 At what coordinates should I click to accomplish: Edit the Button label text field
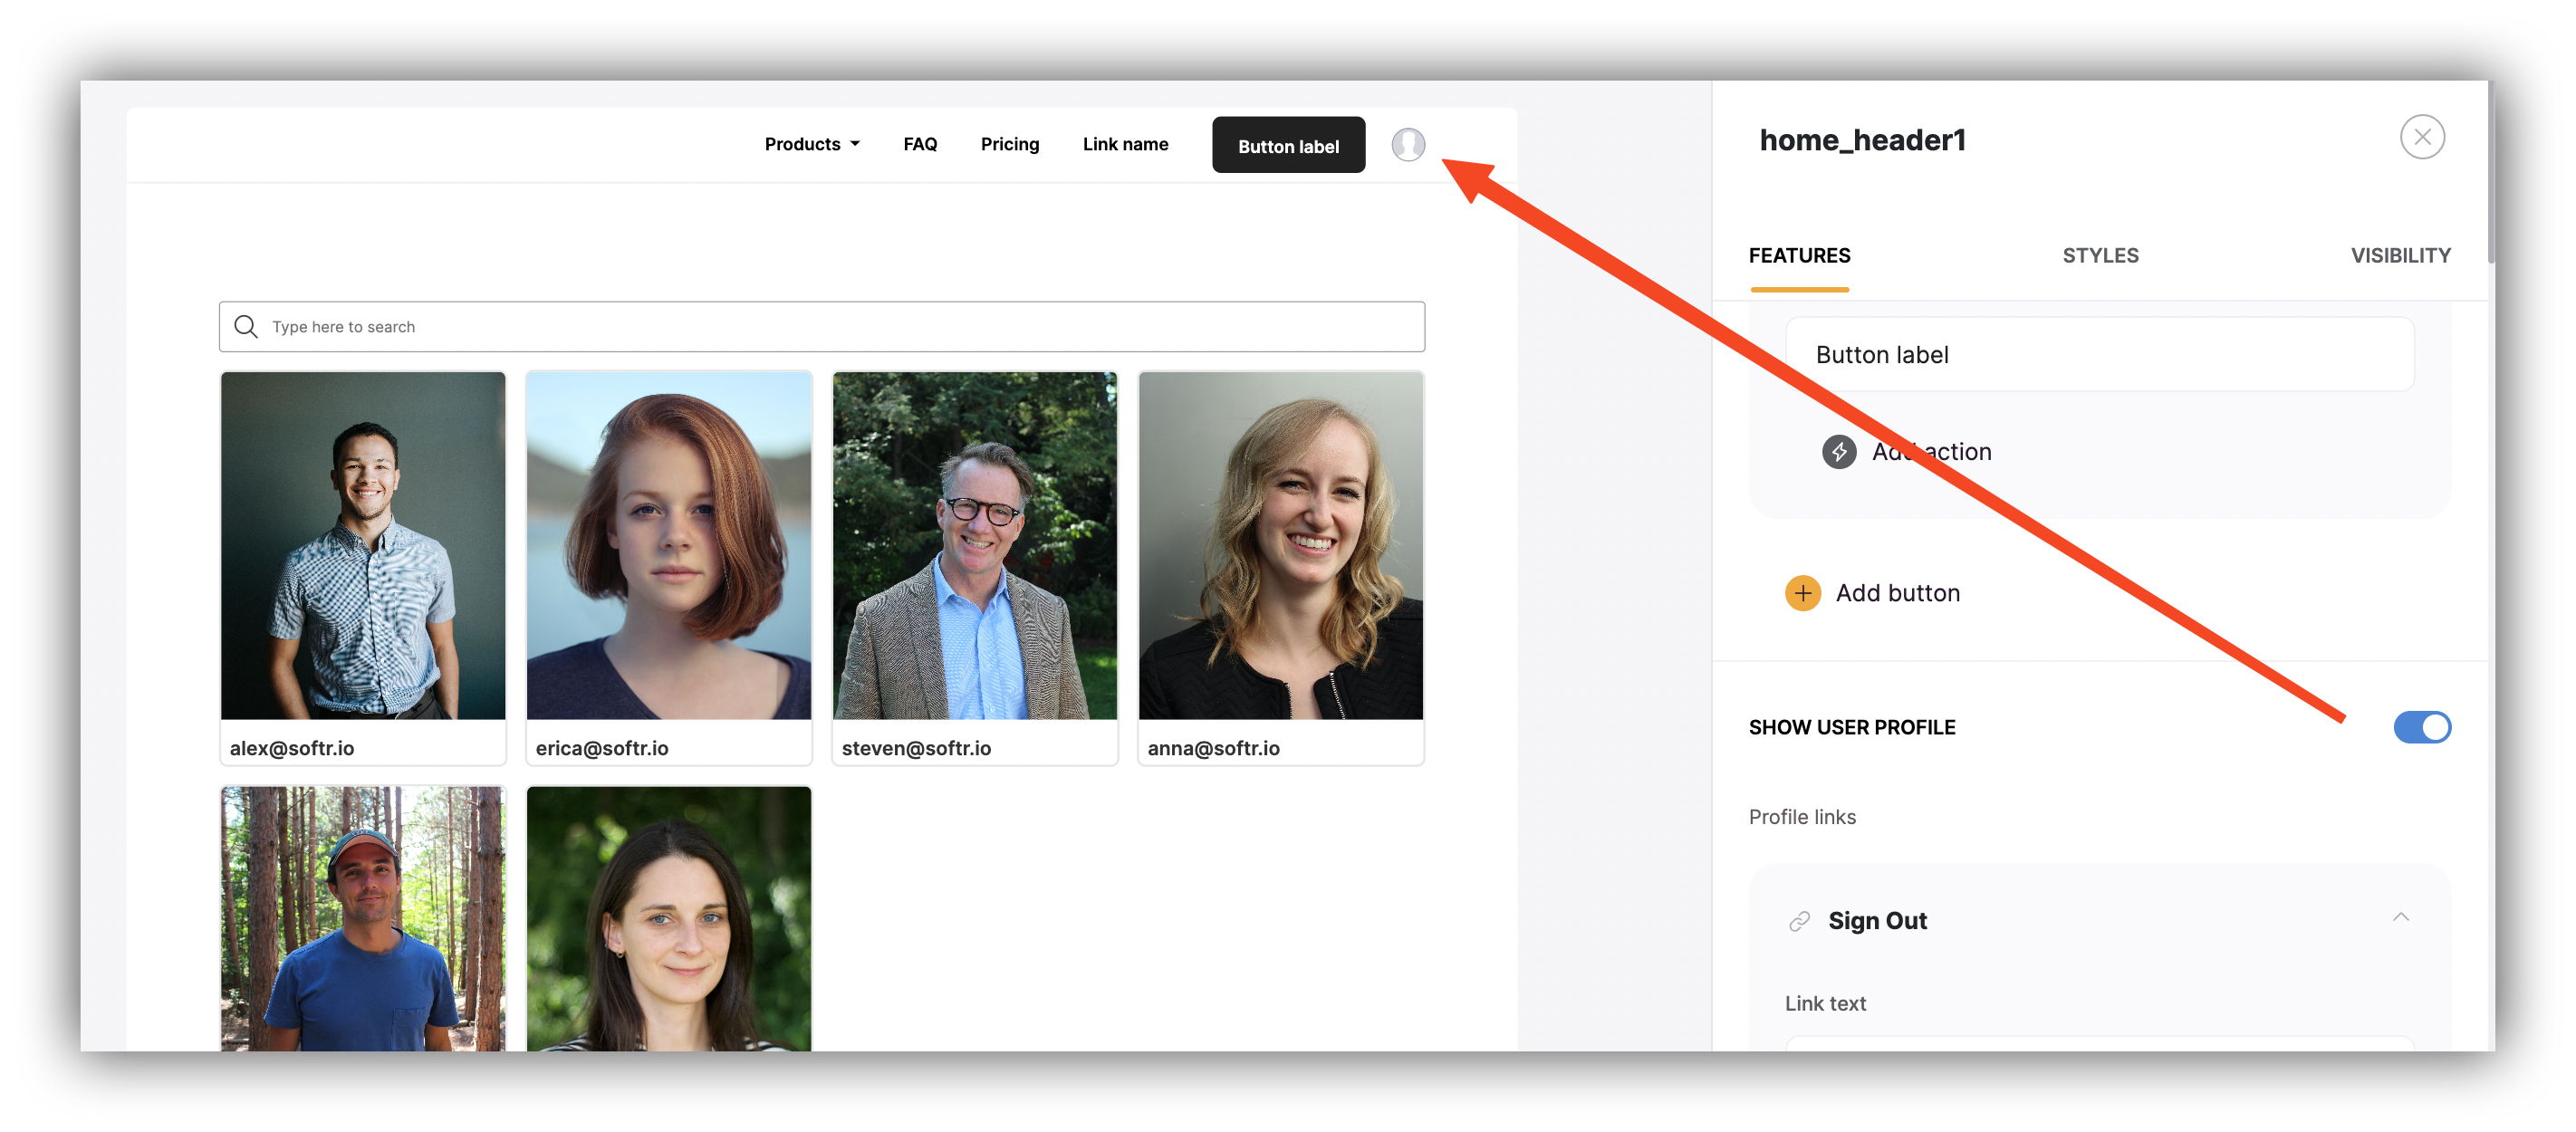point(2100,354)
